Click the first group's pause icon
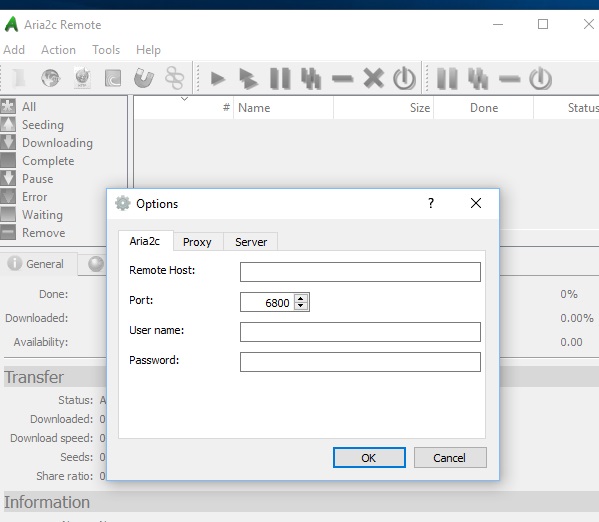This screenshot has height=522, width=599. tap(280, 78)
